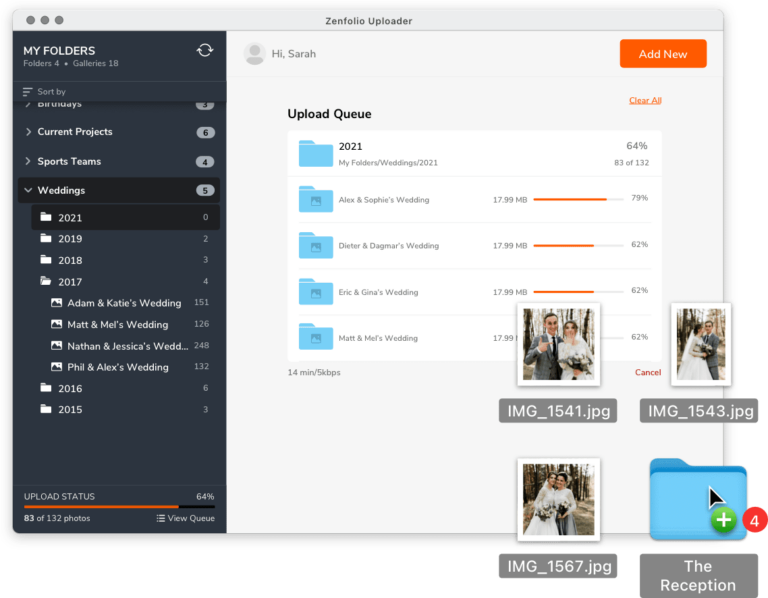Click the IMG_1567.jpg wedding photo thumbnail

558,499
